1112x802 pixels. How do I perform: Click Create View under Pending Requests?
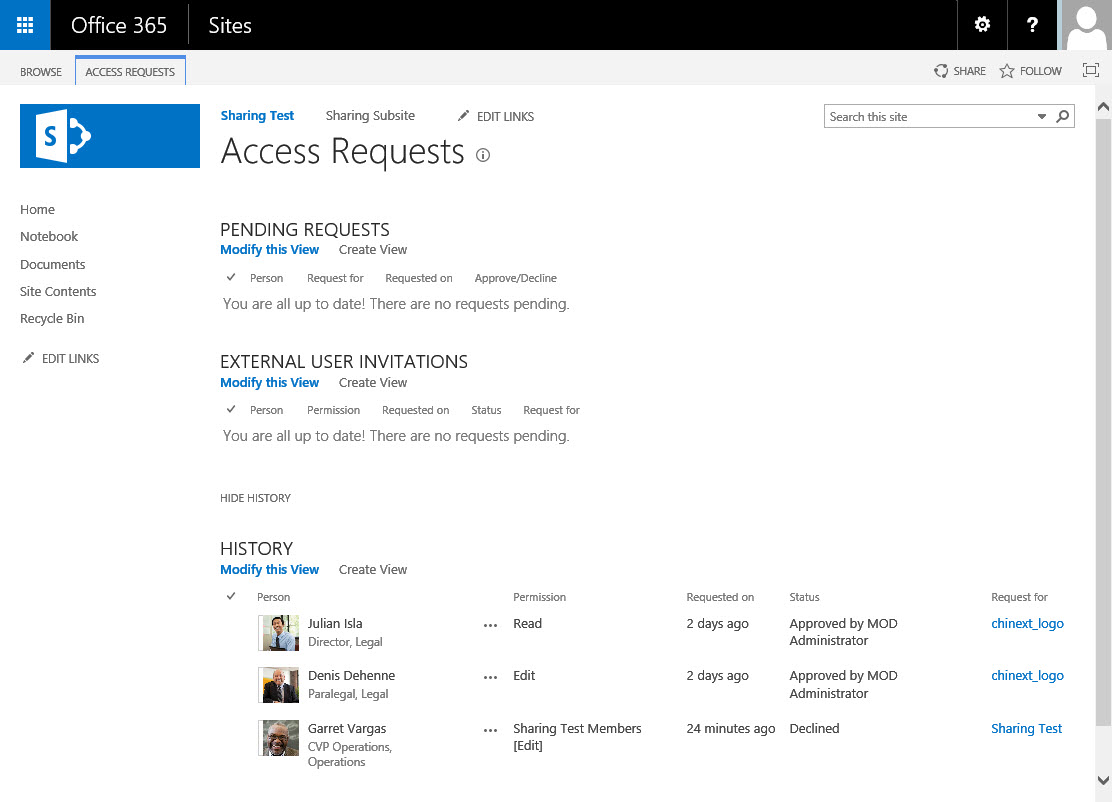pyautogui.click(x=373, y=250)
